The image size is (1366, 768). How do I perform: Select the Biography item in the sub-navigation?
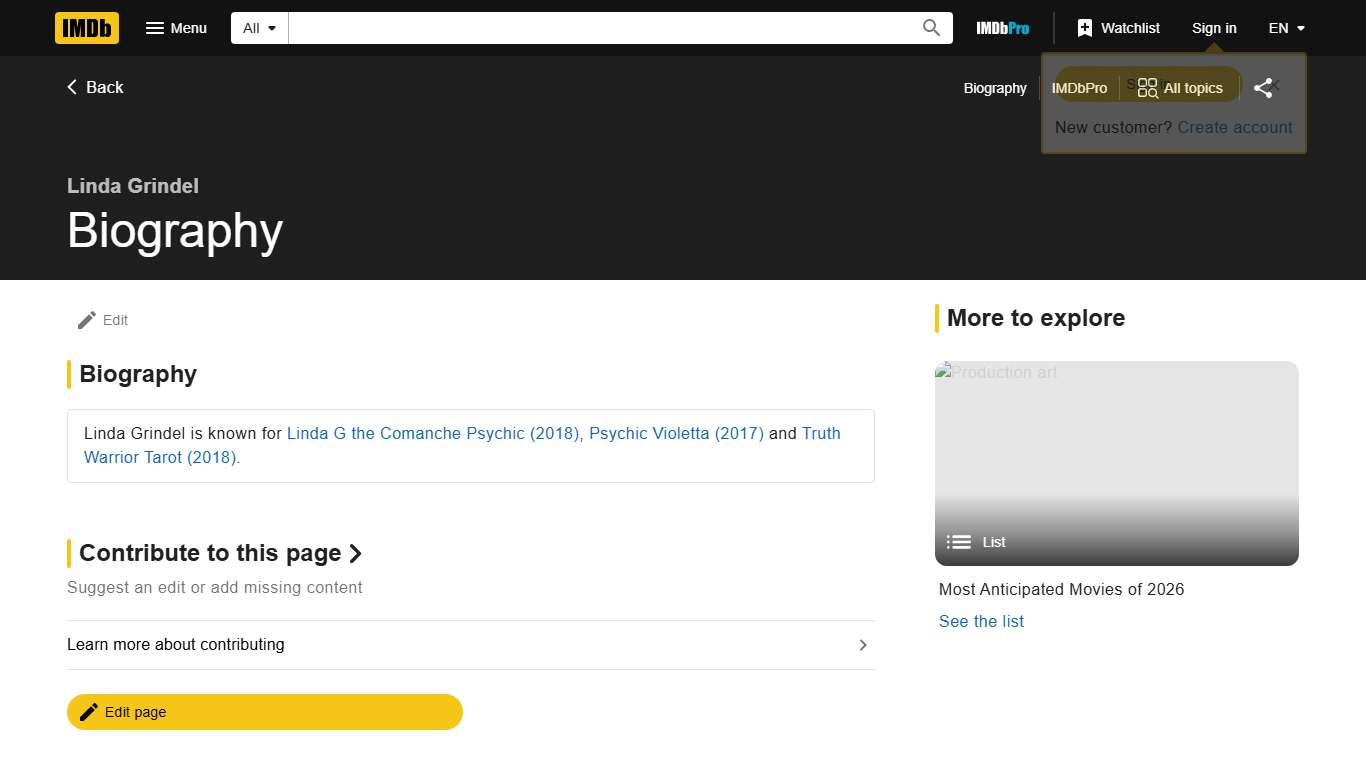tap(995, 88)
